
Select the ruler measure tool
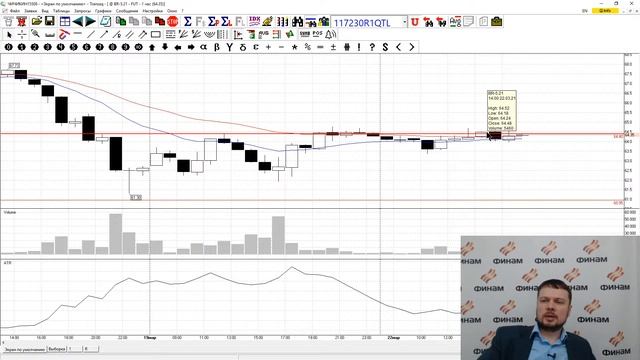coord(50,35)
